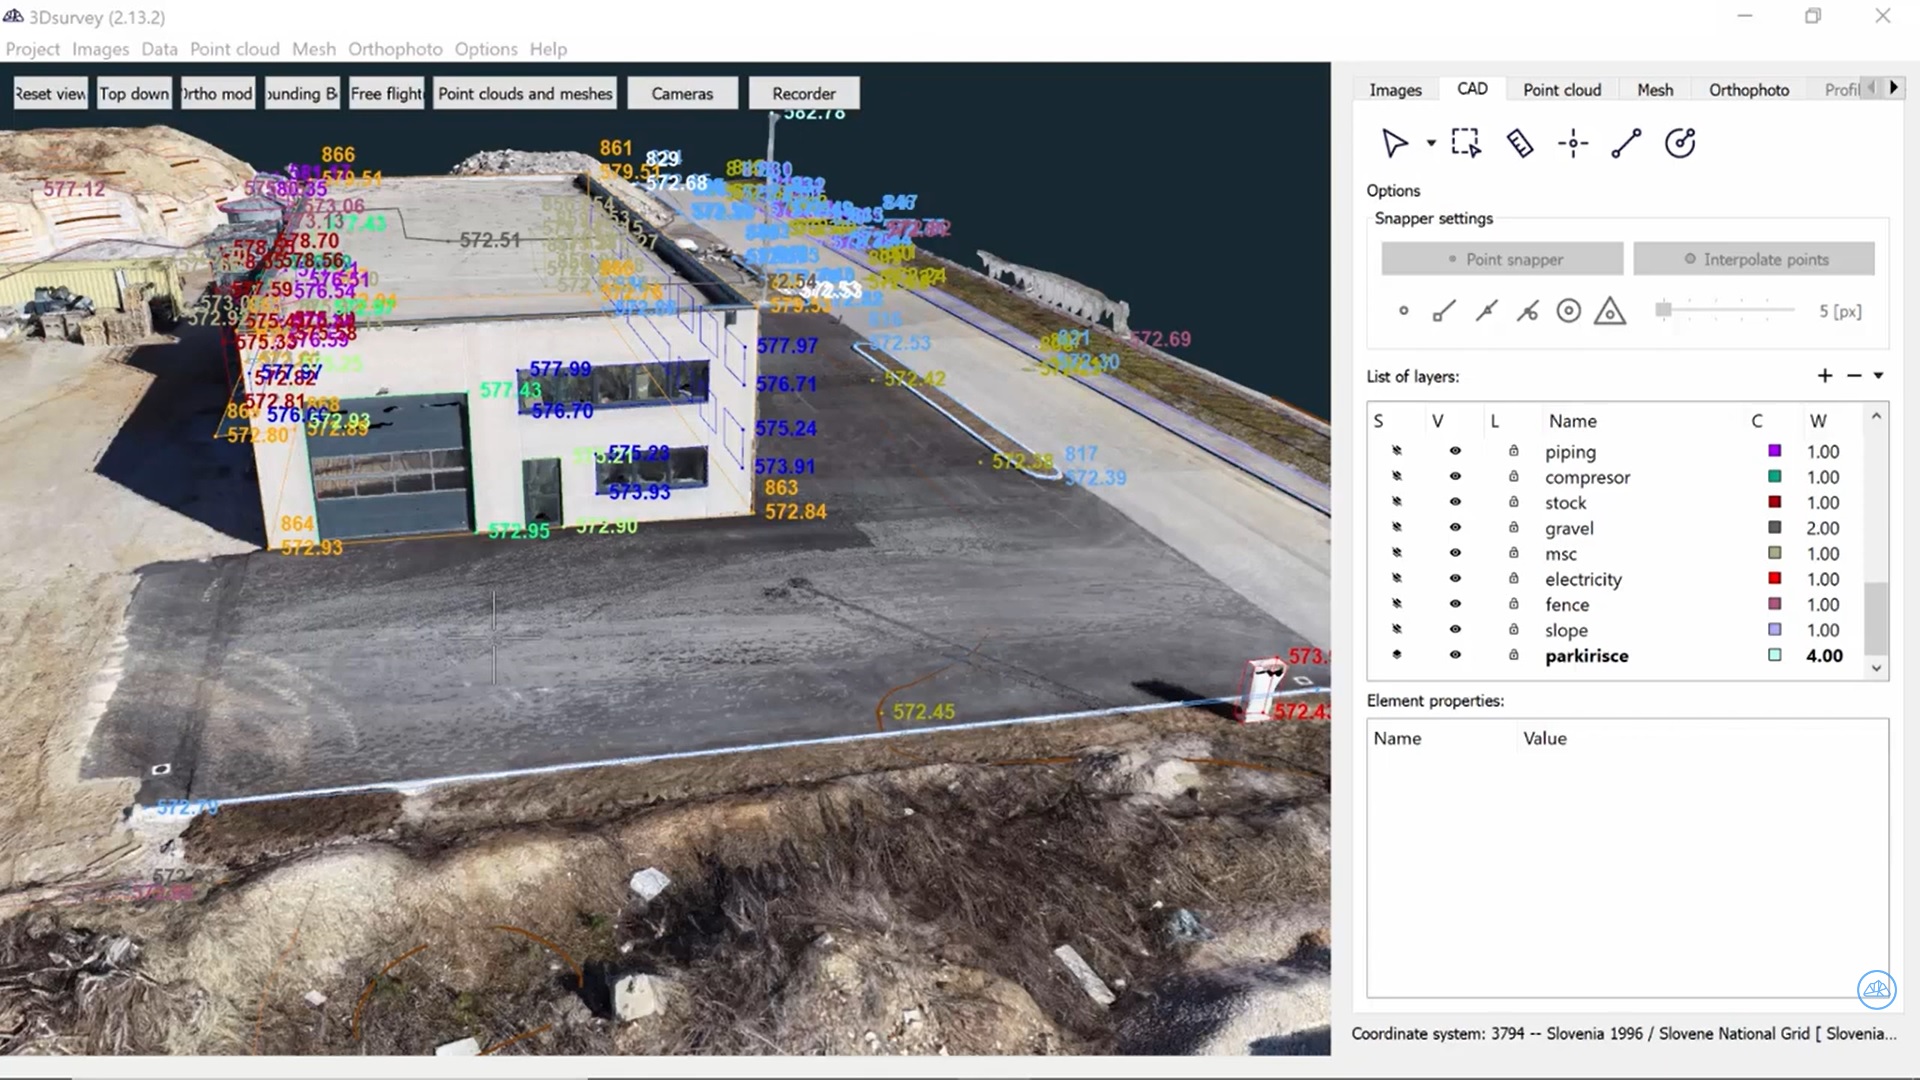1920x1080 pixels.
Task: Click the Interpolate points button
Action: (1754, 259)
